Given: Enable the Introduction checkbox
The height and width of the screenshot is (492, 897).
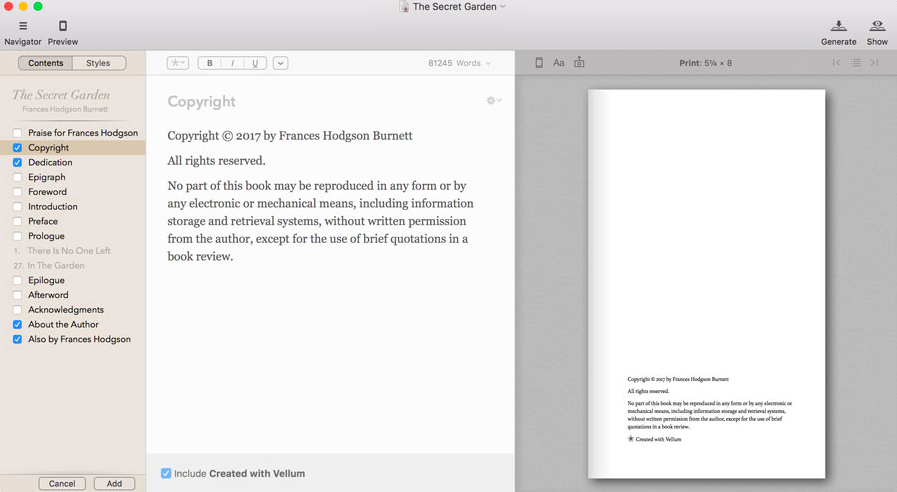Looking at the screenshot, I should (18, 207).
